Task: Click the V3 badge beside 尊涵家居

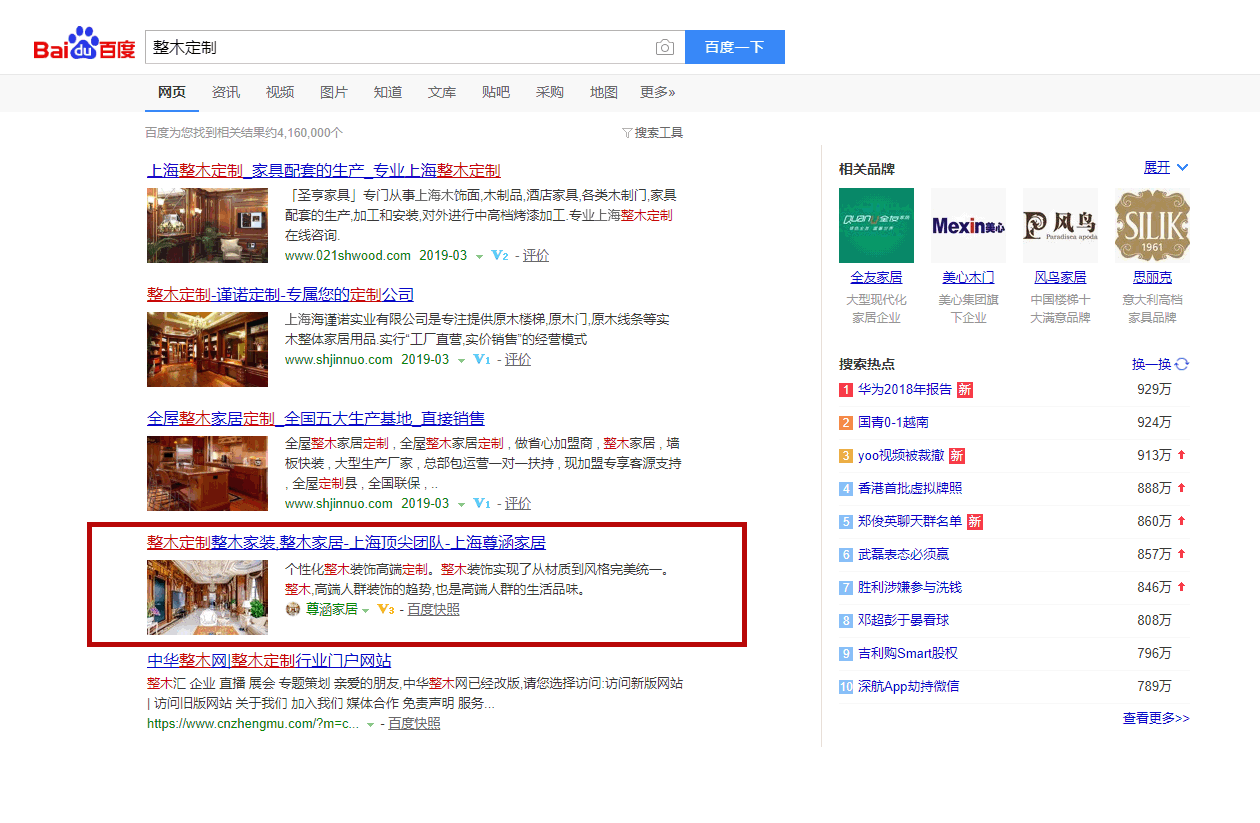Action: click(386, 609)
